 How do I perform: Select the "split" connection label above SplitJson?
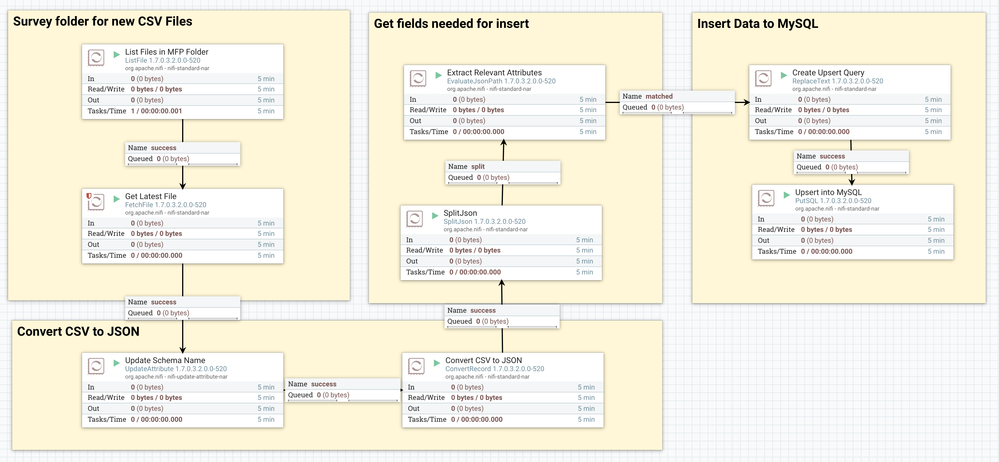[503, 171]
